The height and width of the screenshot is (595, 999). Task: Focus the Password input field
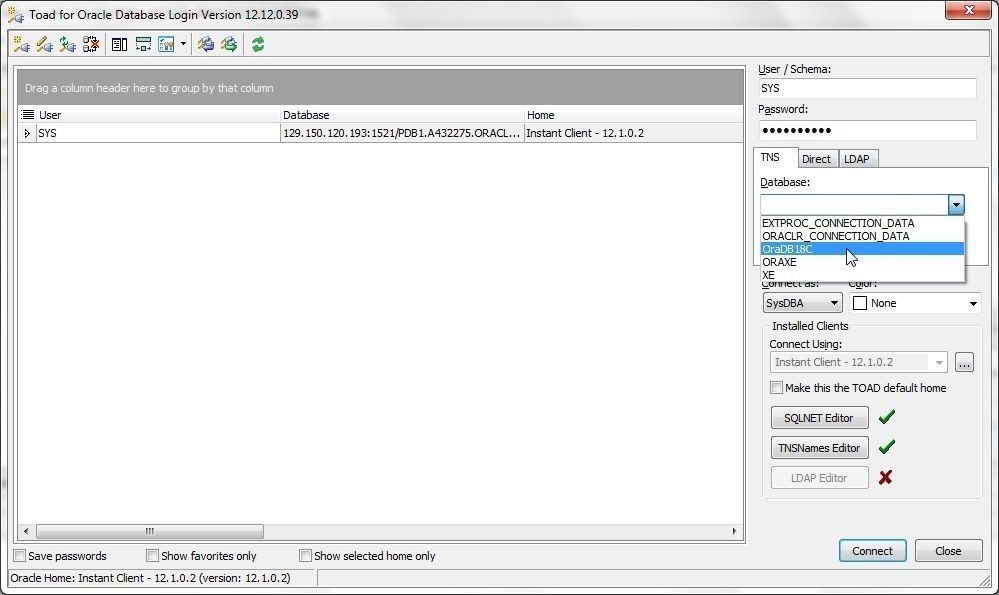(867, 130)
